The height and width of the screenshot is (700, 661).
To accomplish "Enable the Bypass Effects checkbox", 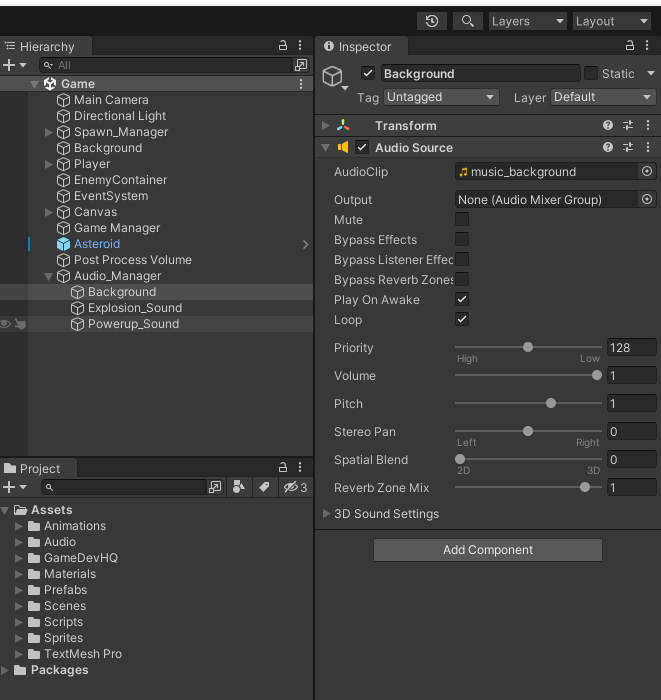I will coord(462,239).
